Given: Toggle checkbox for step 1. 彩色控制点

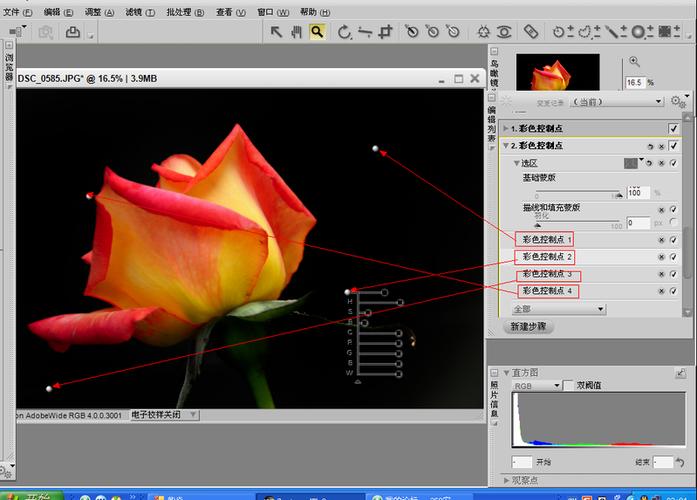Looking at the screenshot, I should point(673,128).
